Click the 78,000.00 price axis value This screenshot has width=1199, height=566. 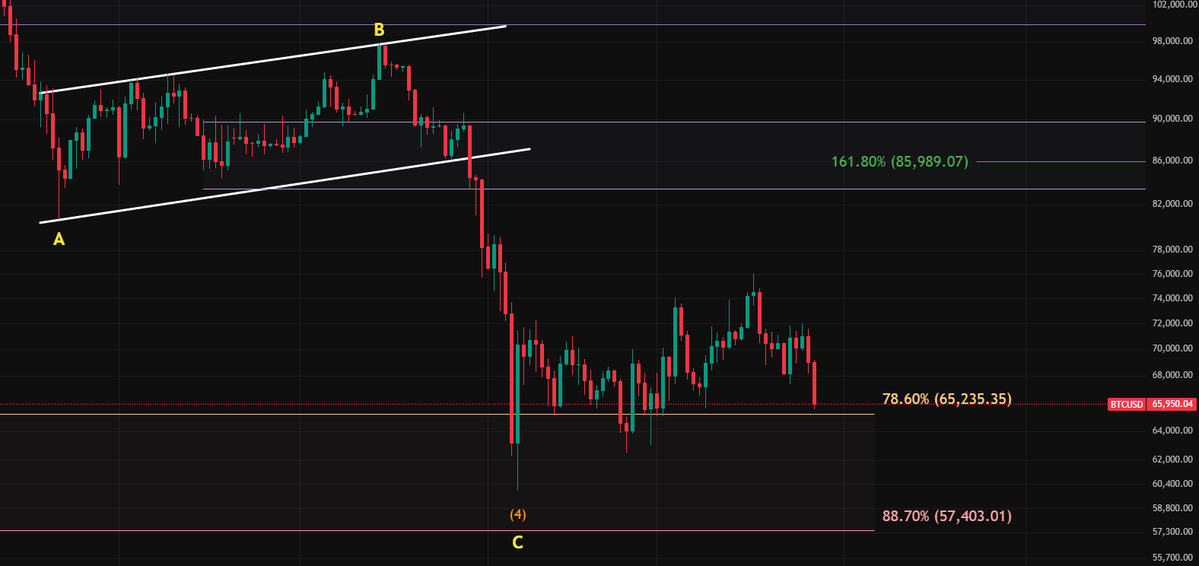pyautogui.click(x=1172, y=249)
